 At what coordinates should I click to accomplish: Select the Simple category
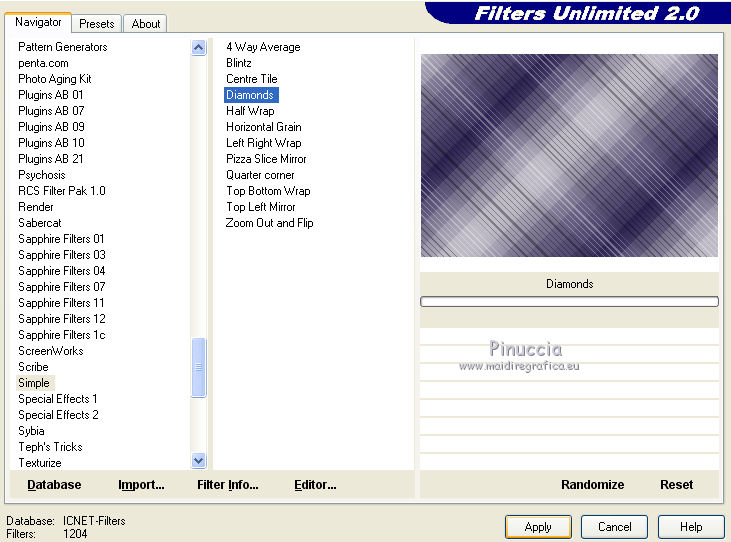point(34,383)
